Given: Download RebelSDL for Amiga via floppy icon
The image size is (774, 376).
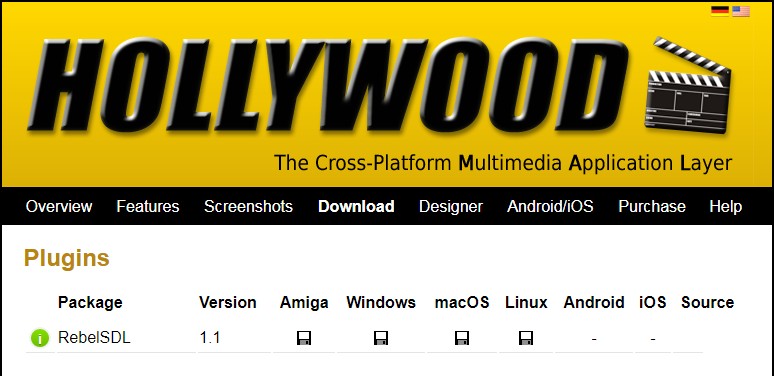Looking at the screenshot, I should point(304,338).
